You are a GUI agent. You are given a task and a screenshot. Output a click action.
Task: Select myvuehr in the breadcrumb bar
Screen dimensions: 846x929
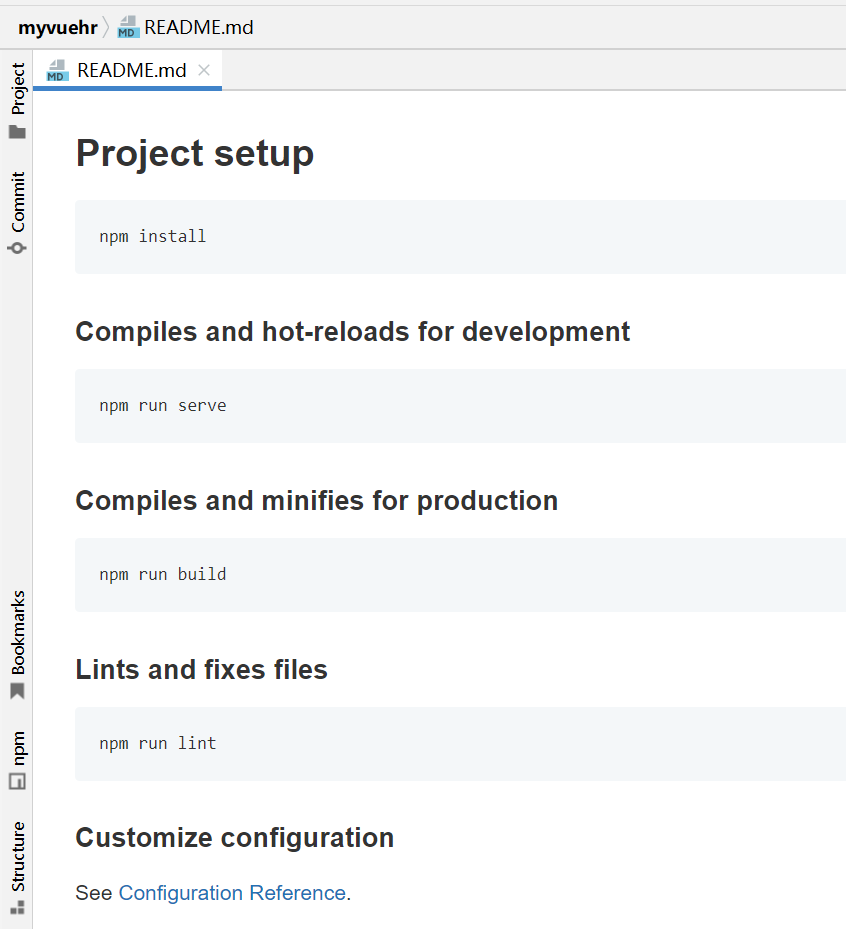pos(57,27)
